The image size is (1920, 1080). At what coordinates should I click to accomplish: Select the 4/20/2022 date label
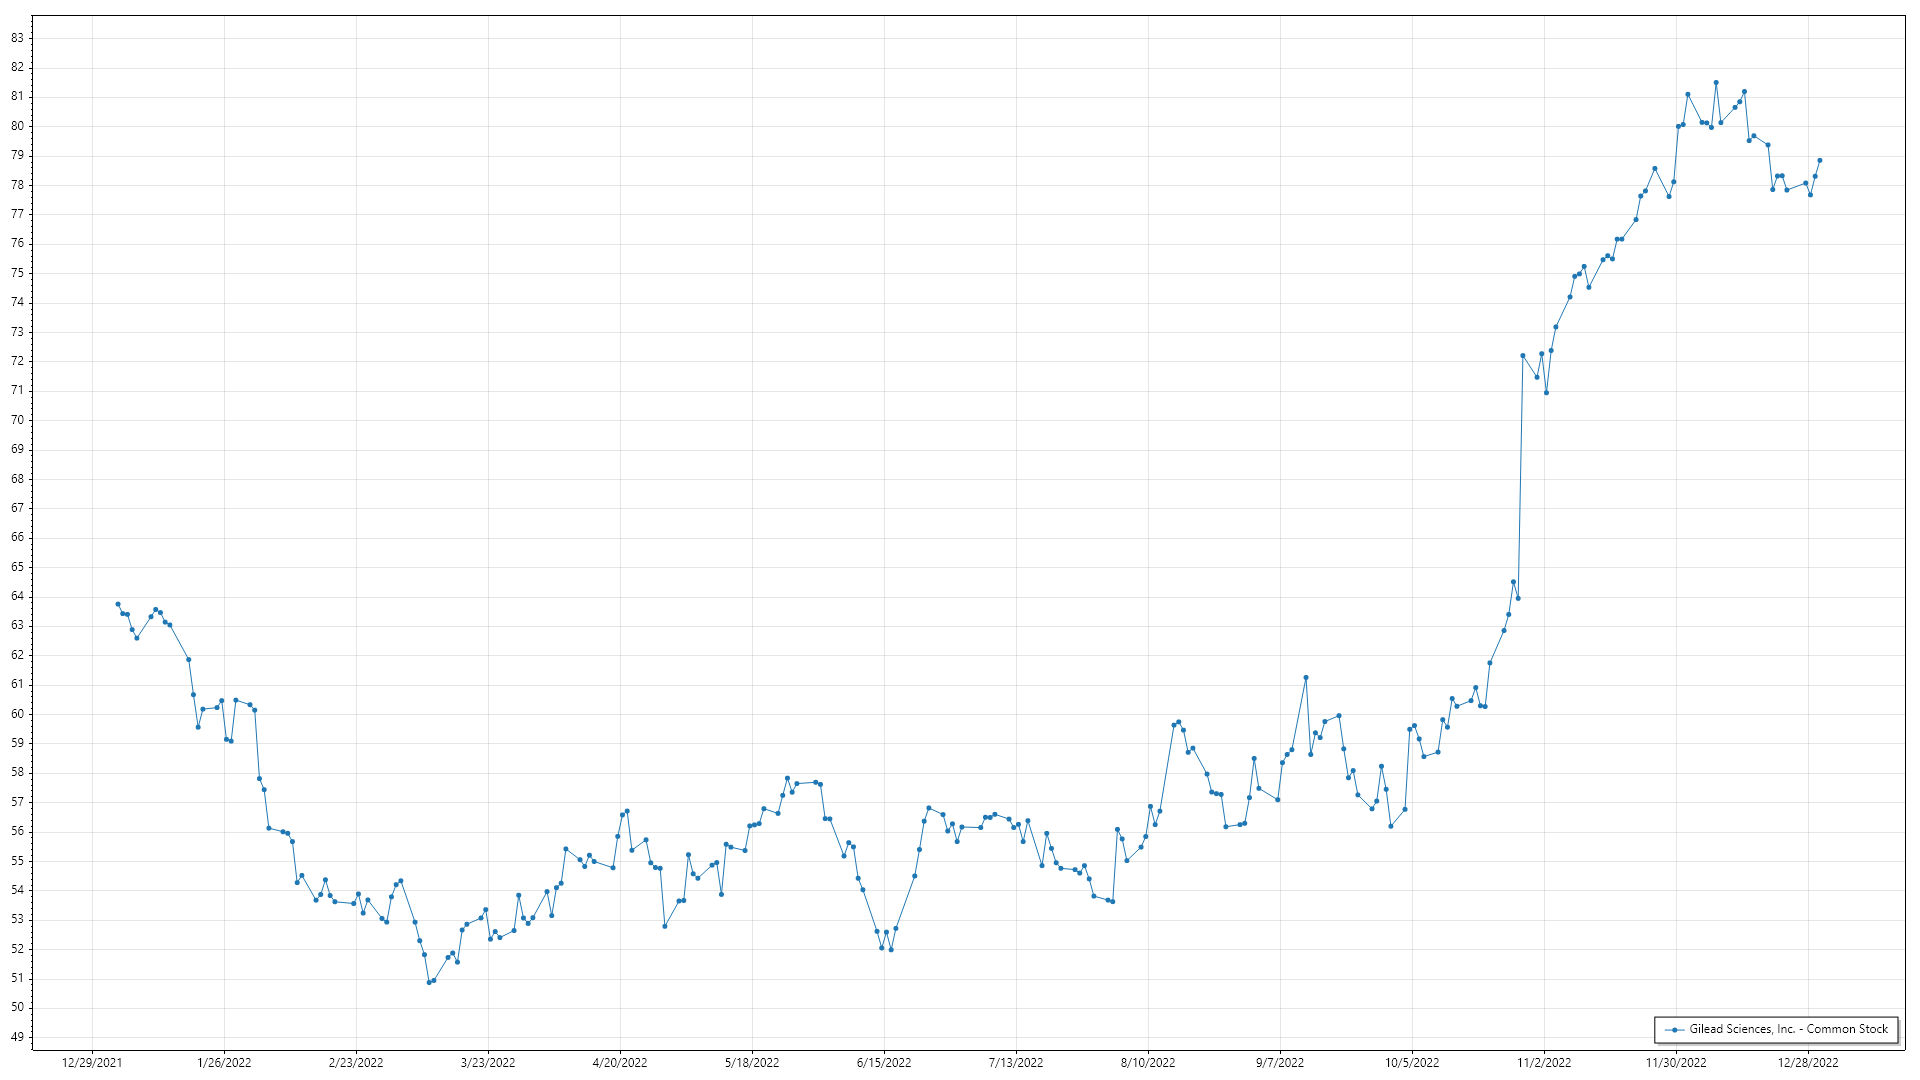click(620, 1063)
